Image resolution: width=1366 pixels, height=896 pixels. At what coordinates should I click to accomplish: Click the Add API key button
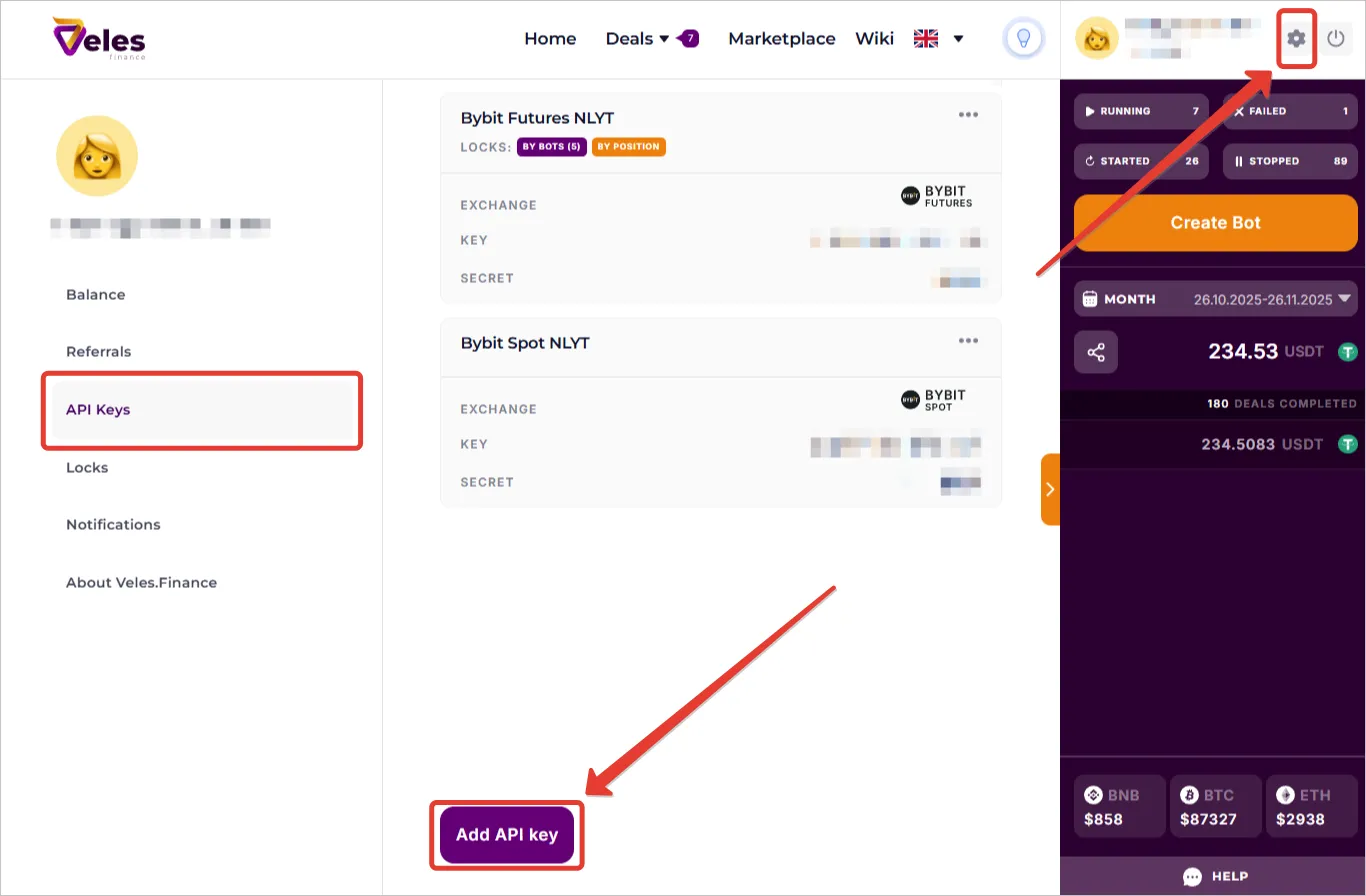(507, 835)
